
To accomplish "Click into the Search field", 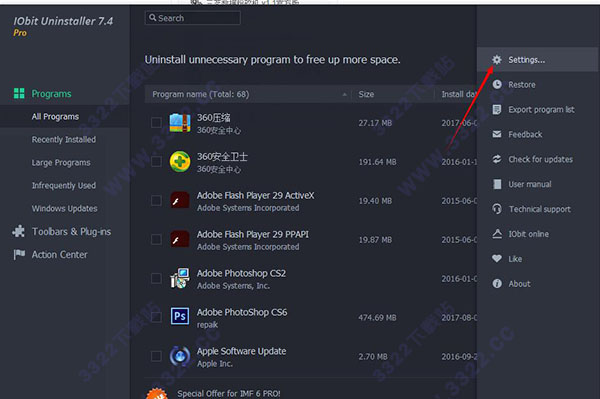I will (x=193, y=18).
